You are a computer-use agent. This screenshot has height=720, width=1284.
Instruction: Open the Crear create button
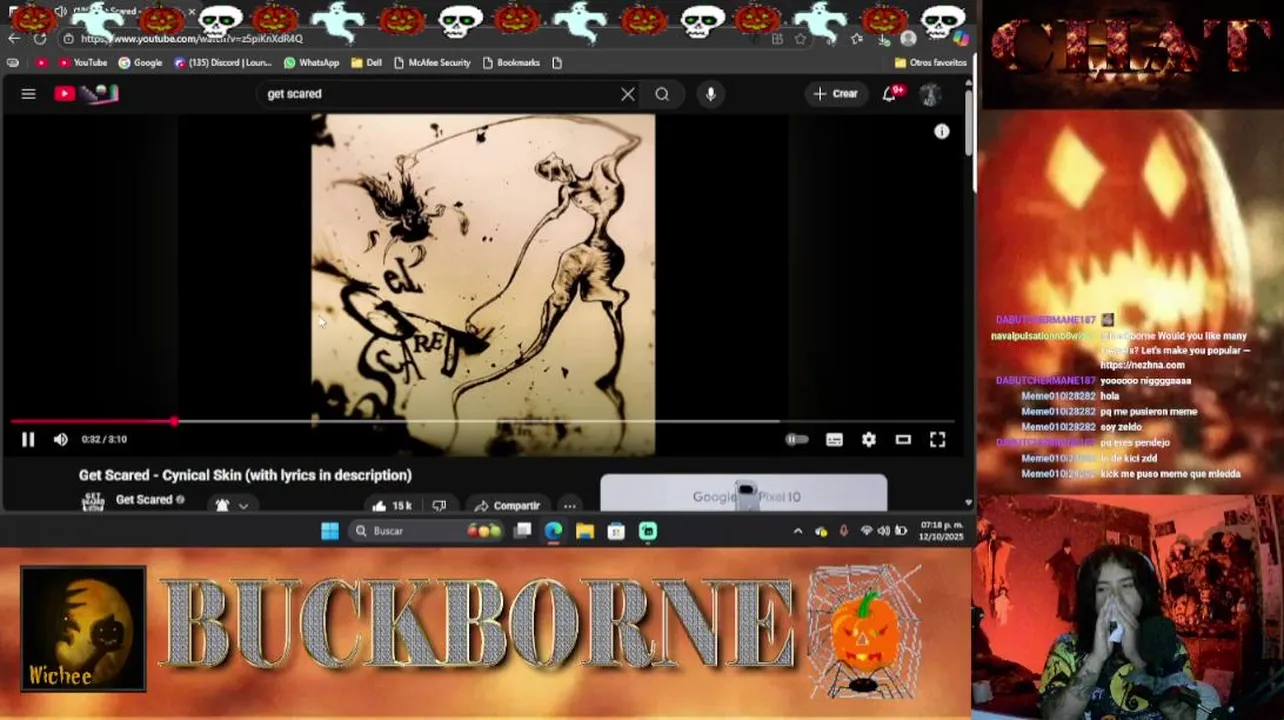pos(836,94)
